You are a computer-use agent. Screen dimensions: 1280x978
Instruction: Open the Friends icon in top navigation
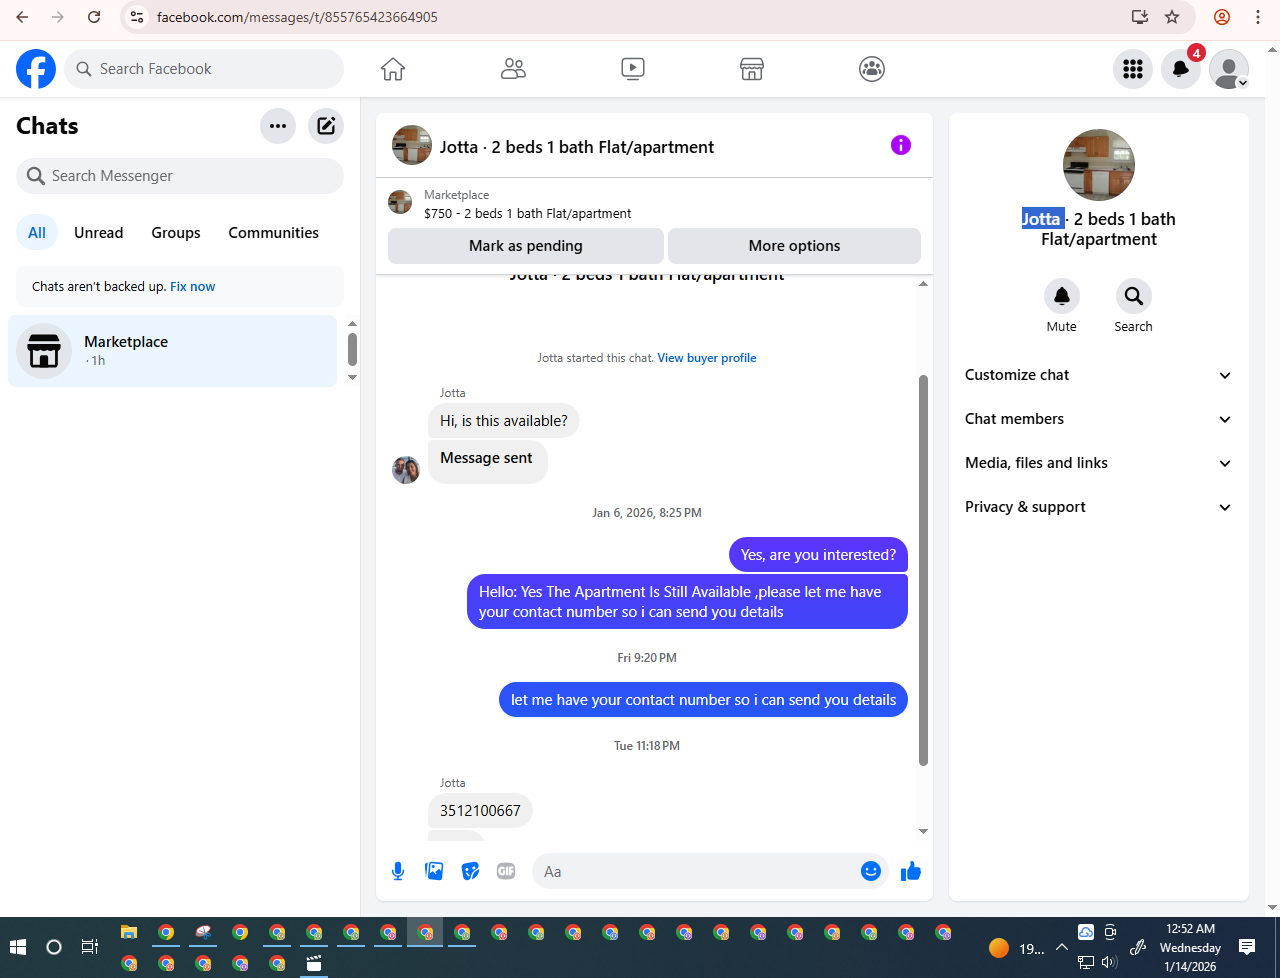tap(513, 69)
